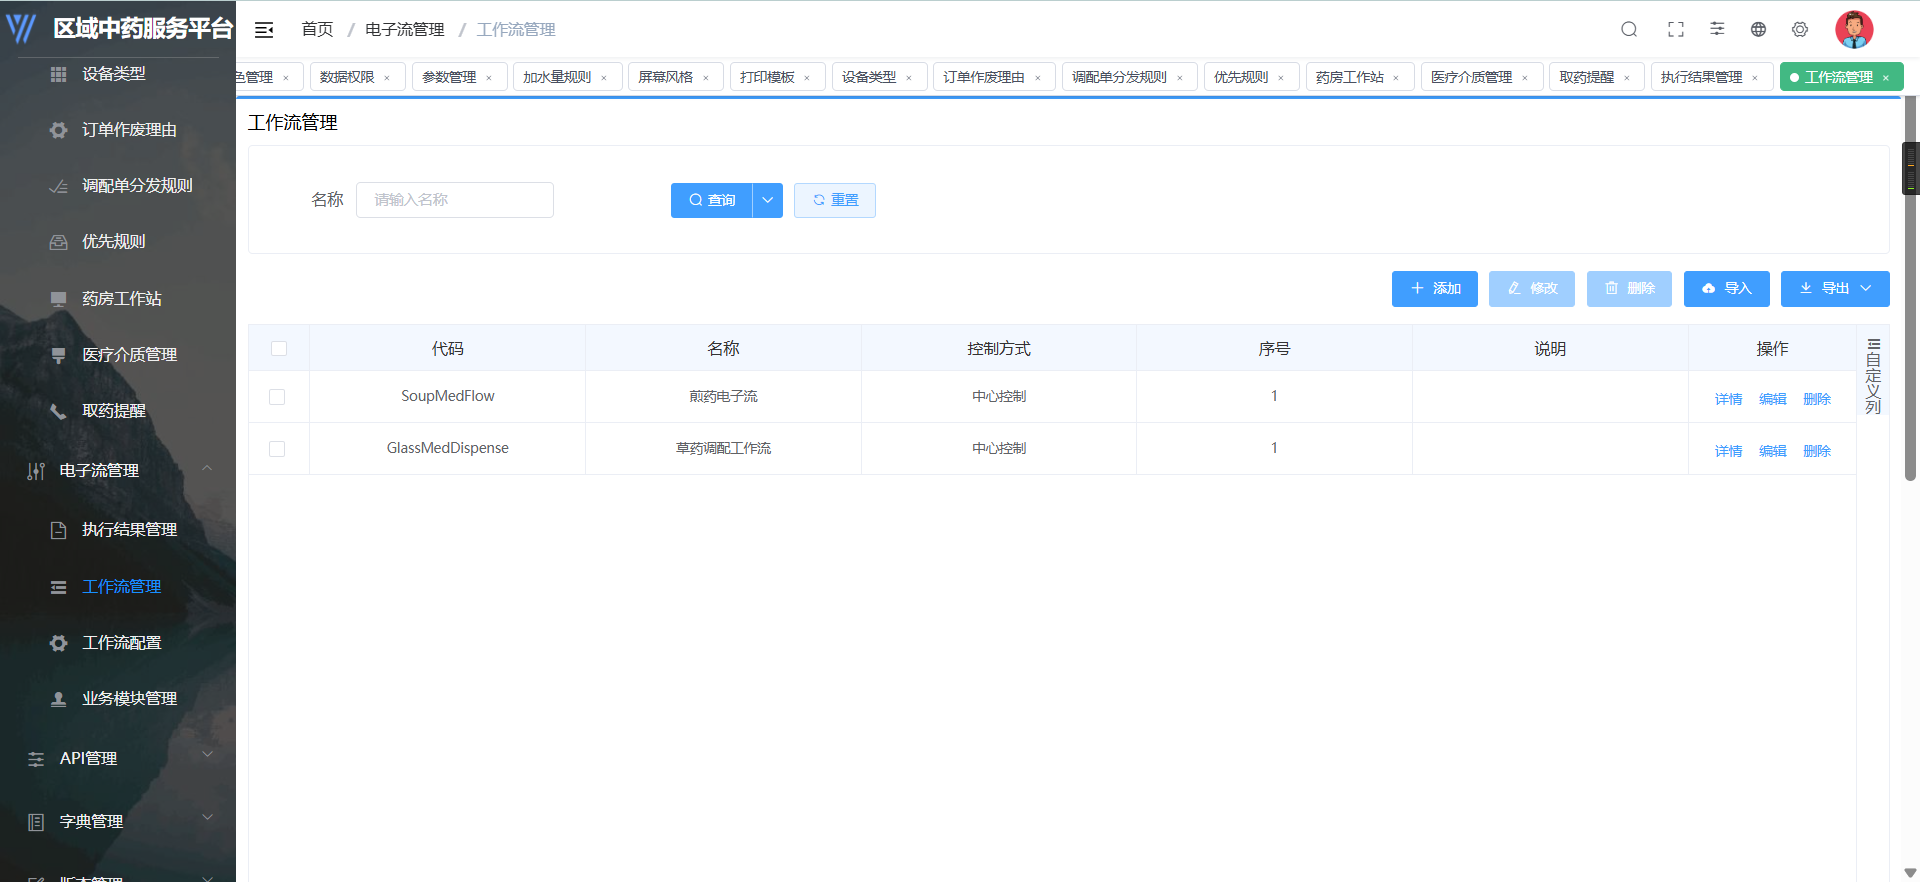This screenshot has height=882, width=1920.
Task: Click the 工作流配置 gear icon
Action: 59,643
